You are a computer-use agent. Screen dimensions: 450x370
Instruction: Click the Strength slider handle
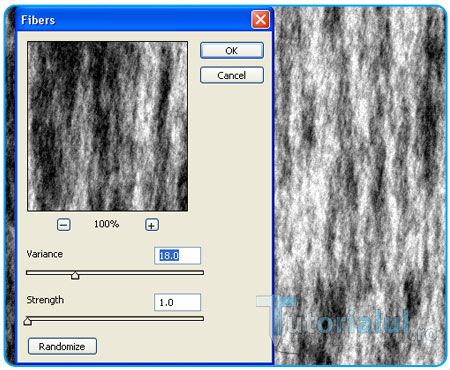(x=28, y=321)
